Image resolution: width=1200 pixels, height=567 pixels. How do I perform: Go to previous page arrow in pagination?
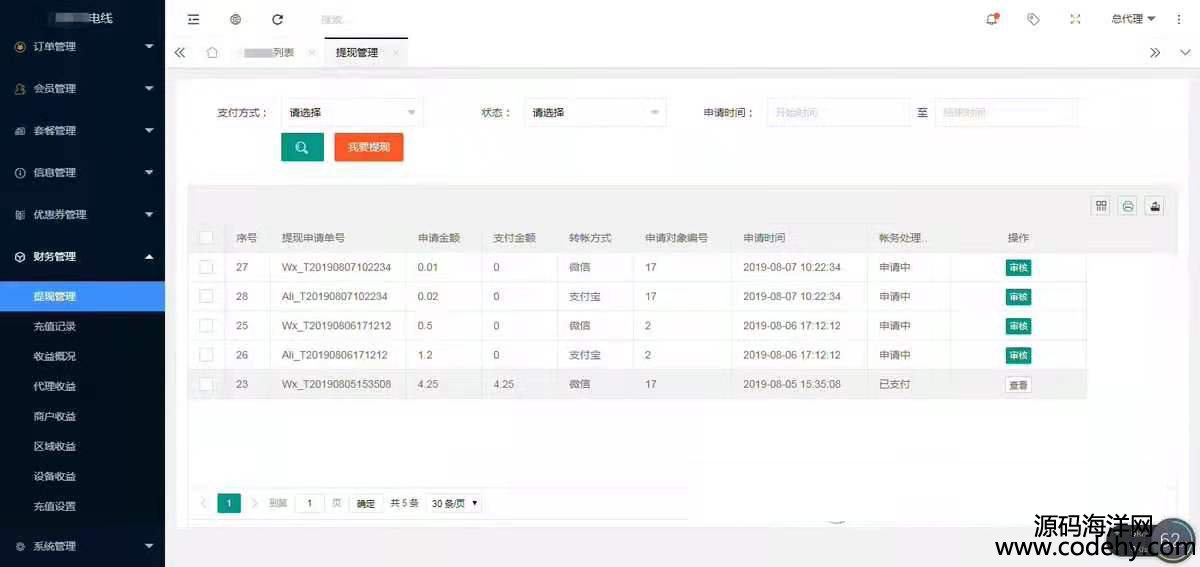point(204,503)
